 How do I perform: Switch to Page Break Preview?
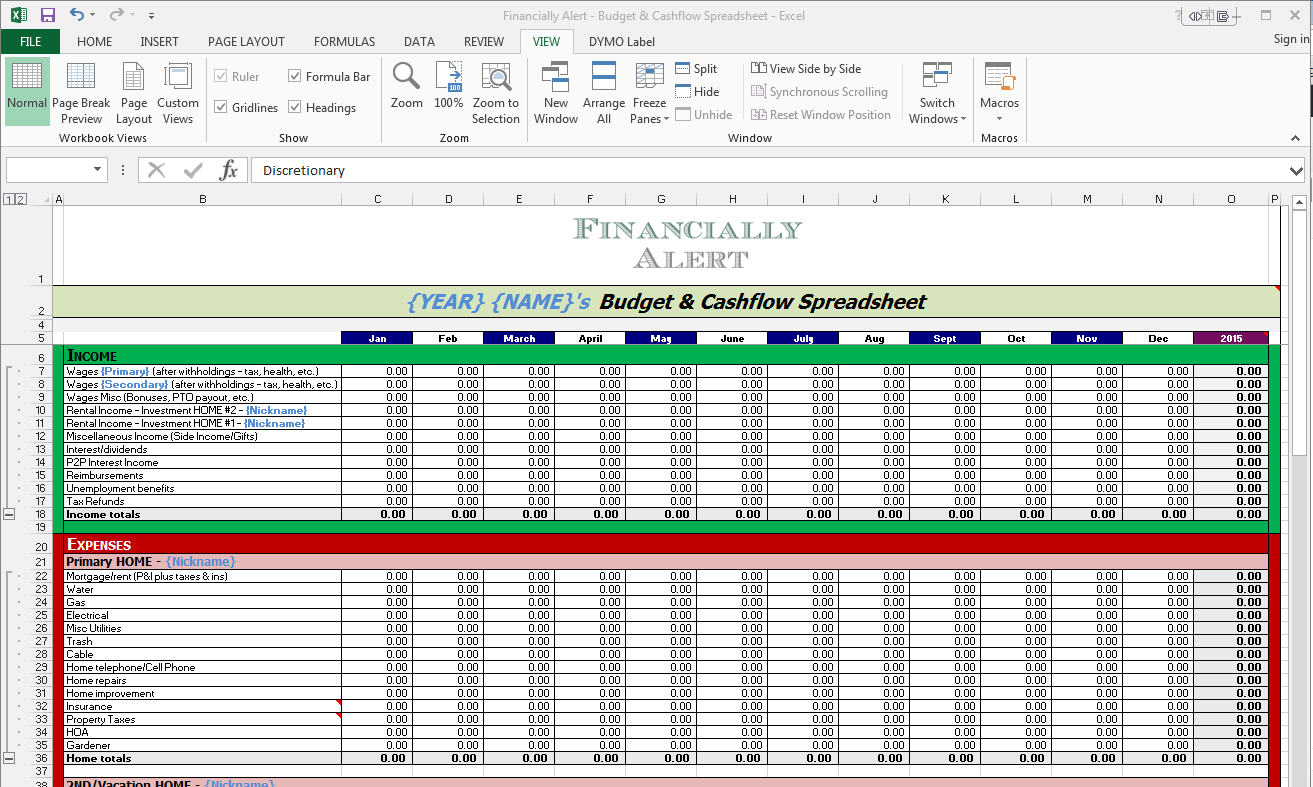pos(81,92)
